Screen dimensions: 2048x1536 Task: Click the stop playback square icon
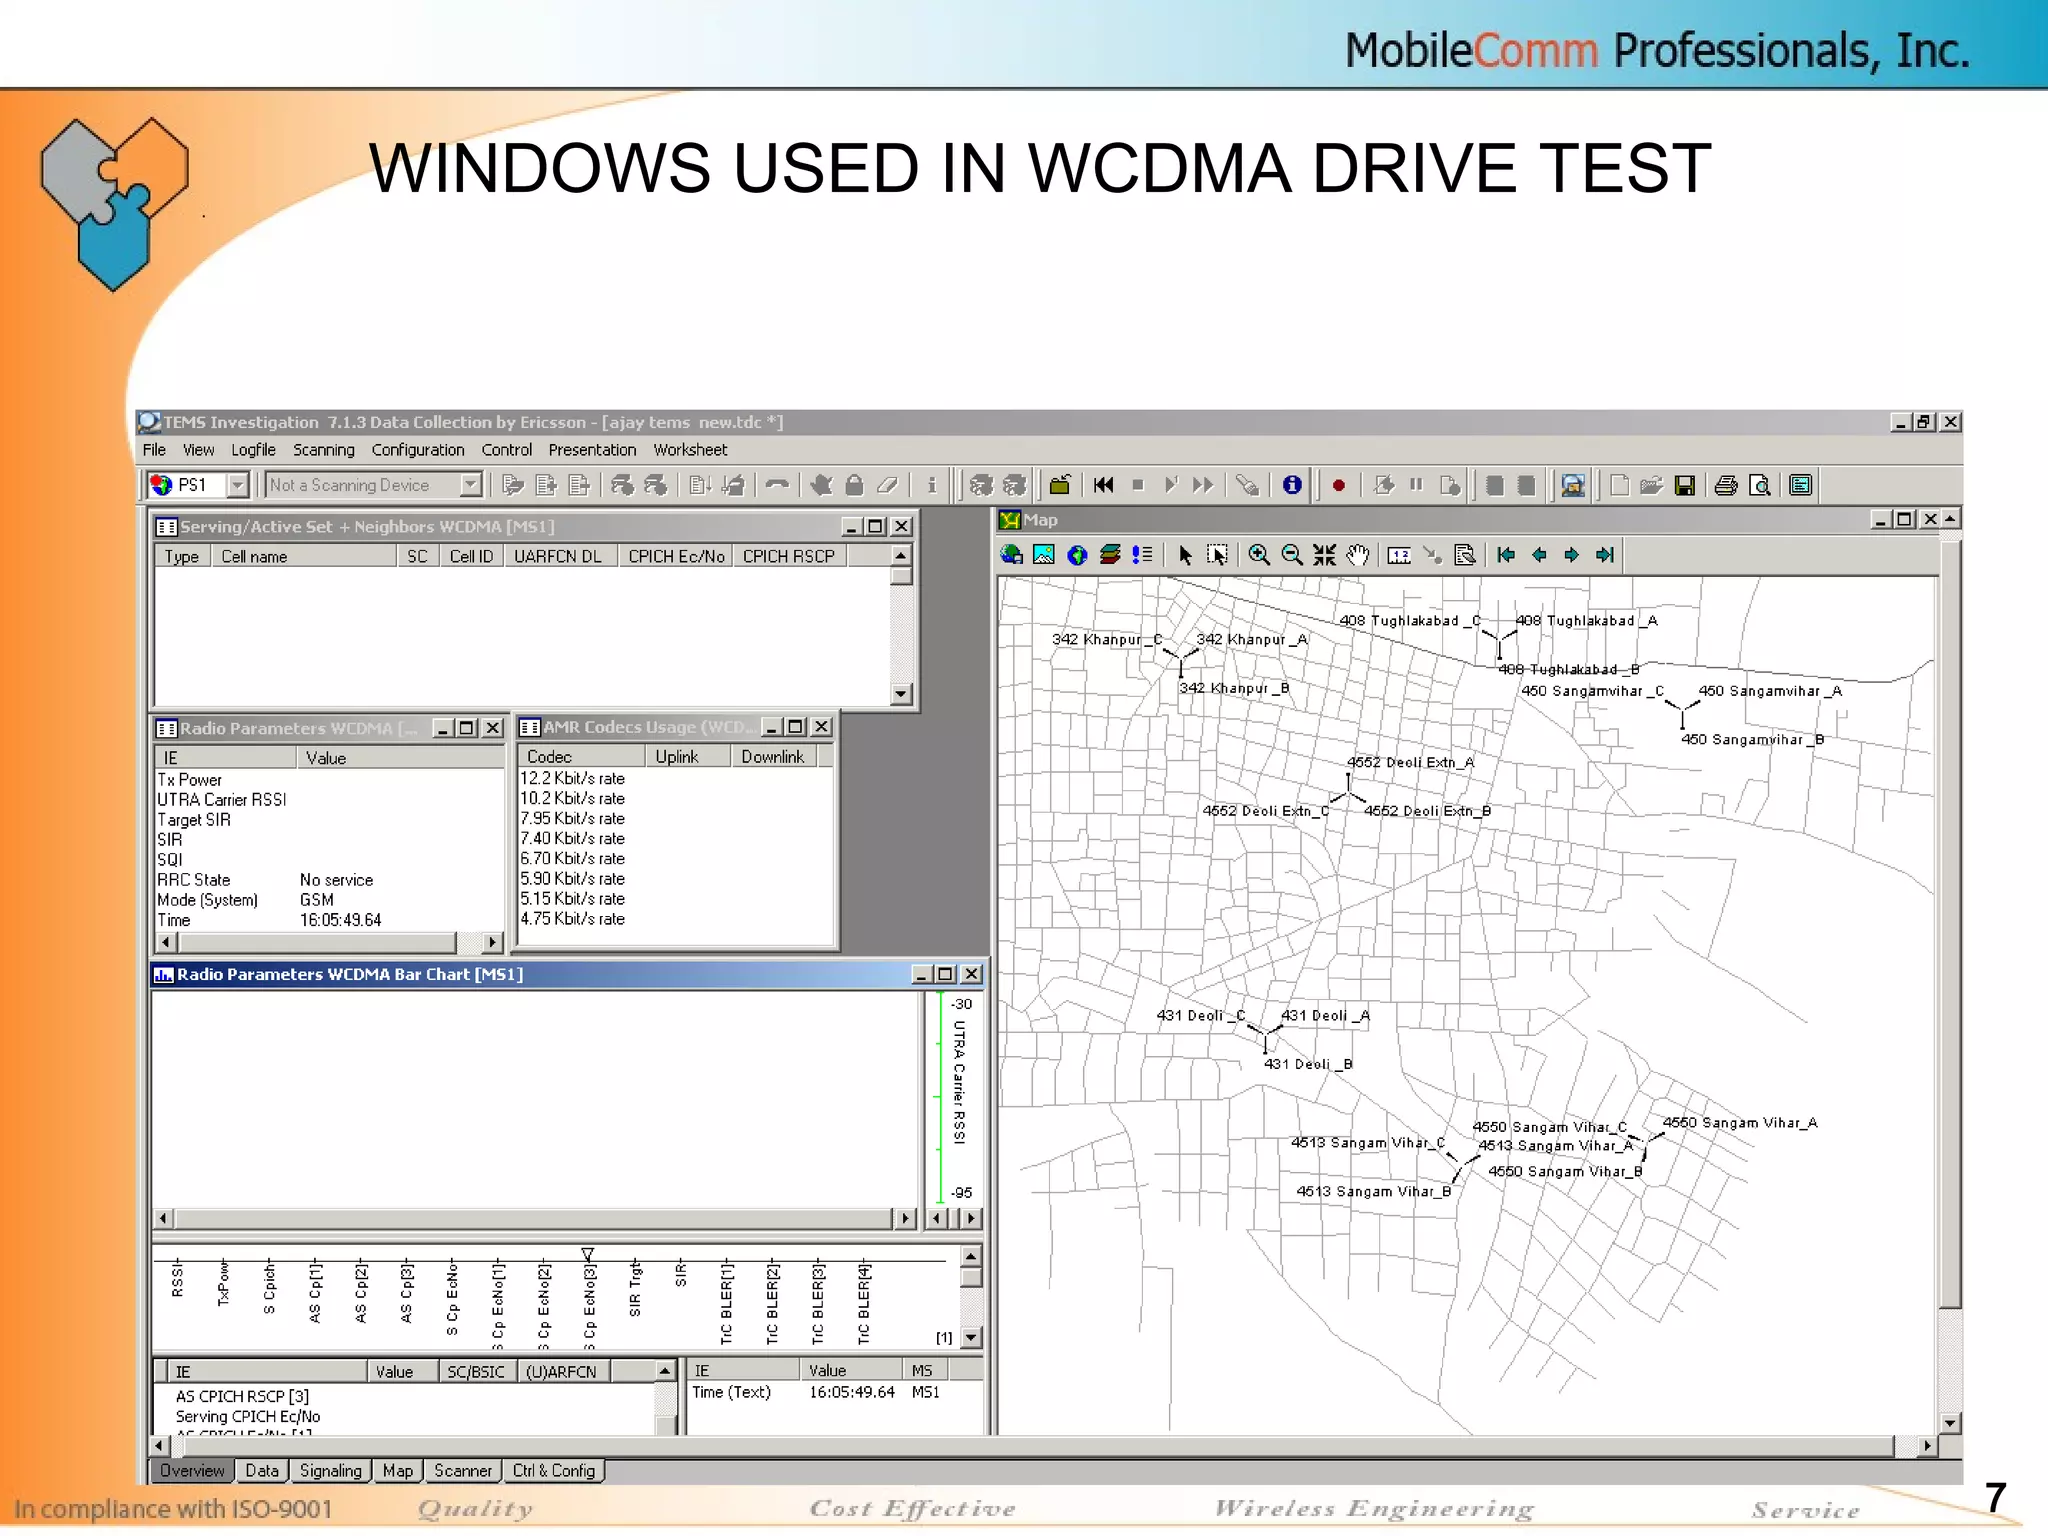click(x=1137, y=485)
